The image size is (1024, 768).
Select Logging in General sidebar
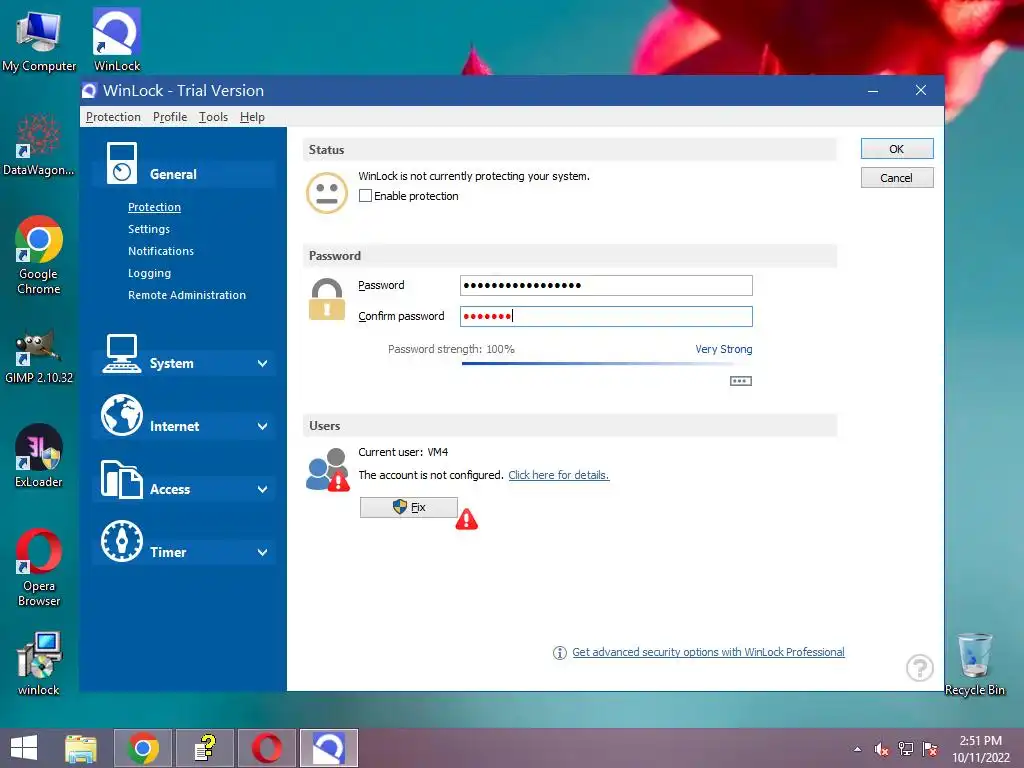(150, 274)
